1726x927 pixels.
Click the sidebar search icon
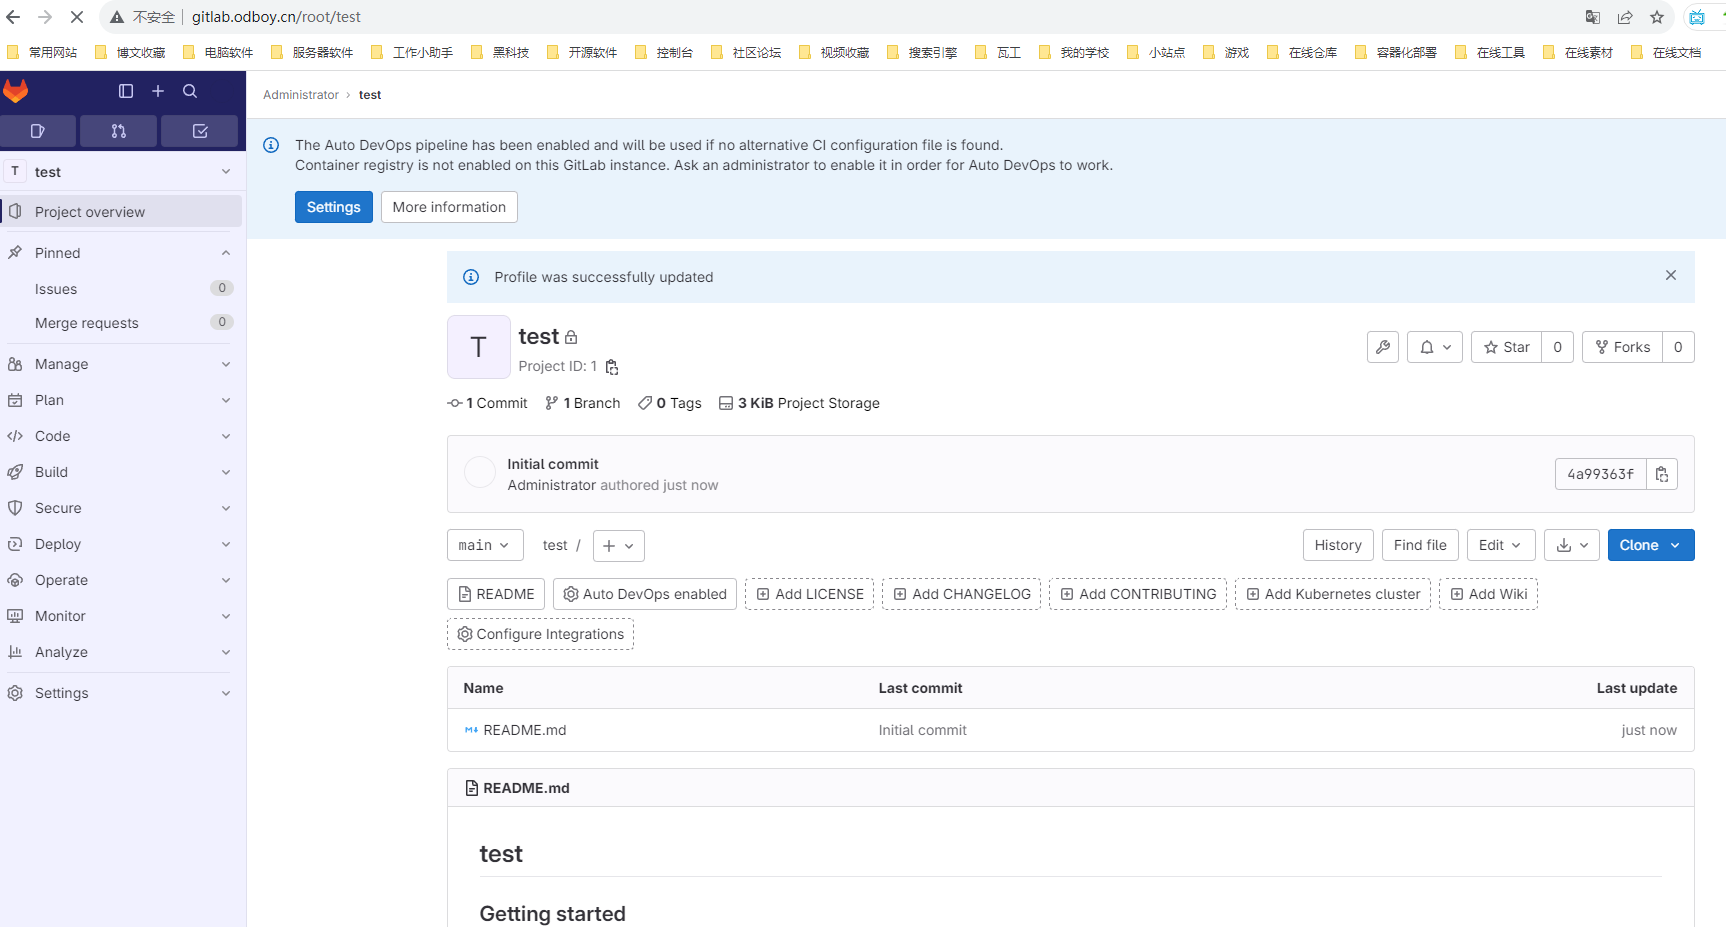tap(190, 91)
